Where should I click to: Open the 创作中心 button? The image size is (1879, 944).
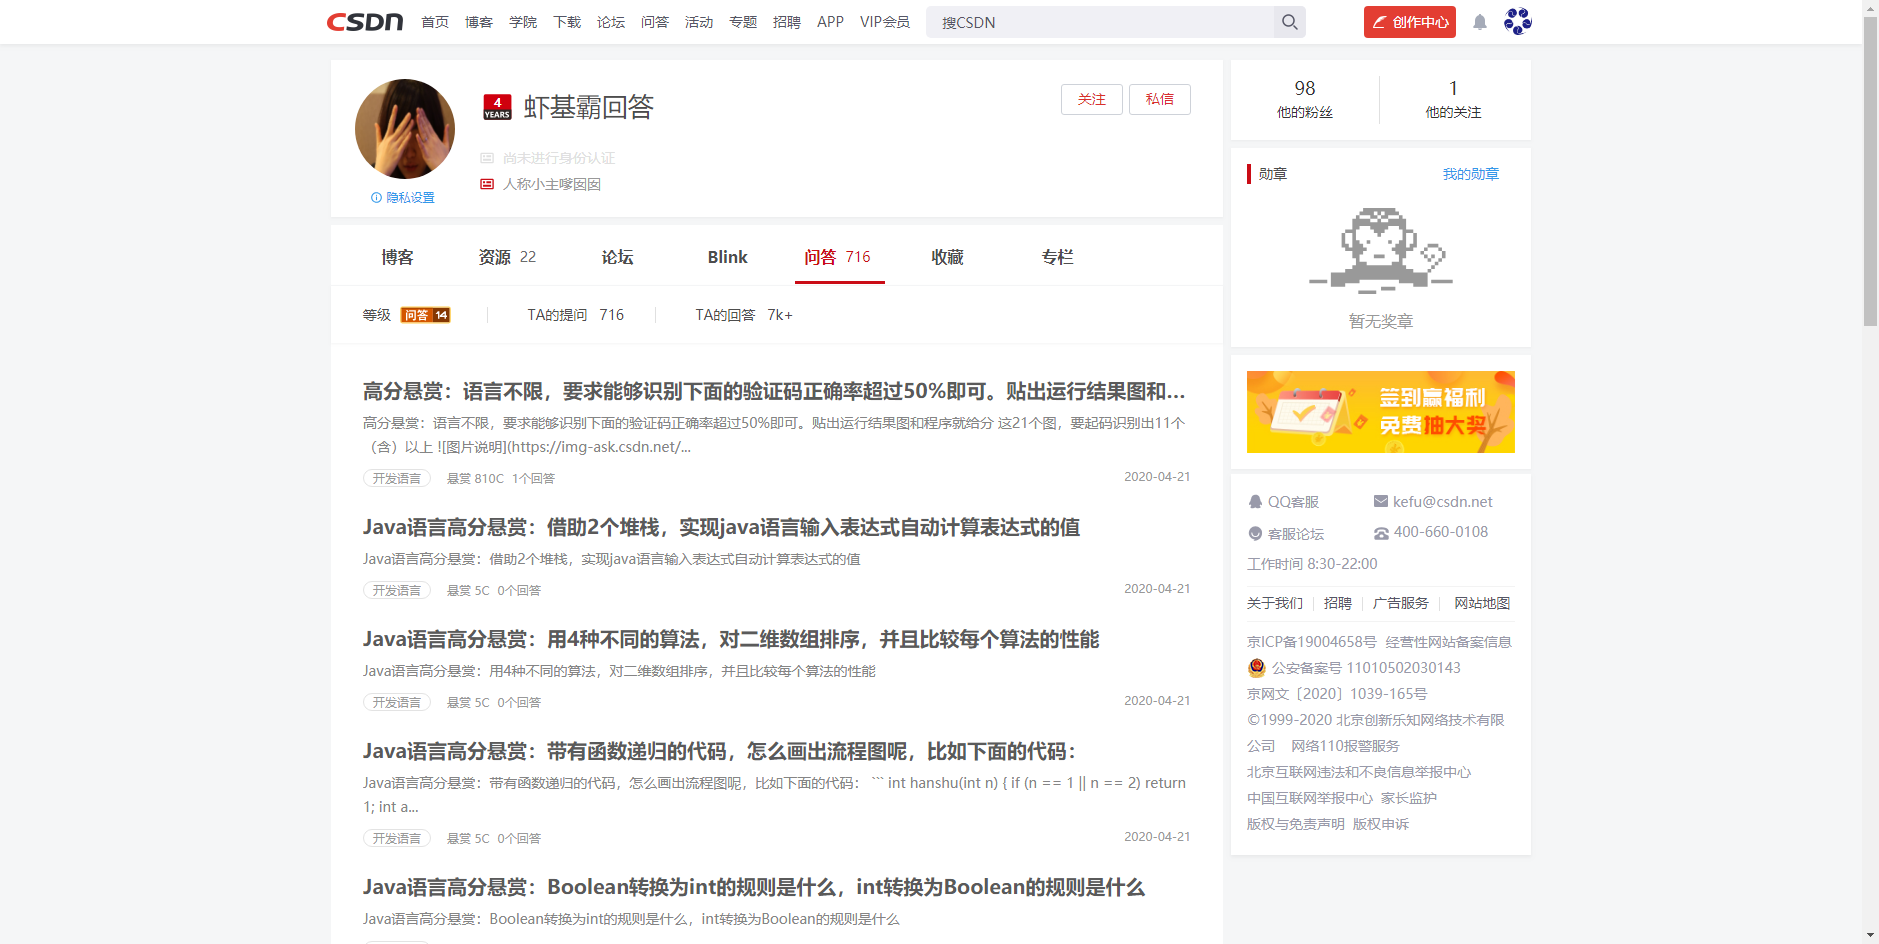click(1410, 22)
